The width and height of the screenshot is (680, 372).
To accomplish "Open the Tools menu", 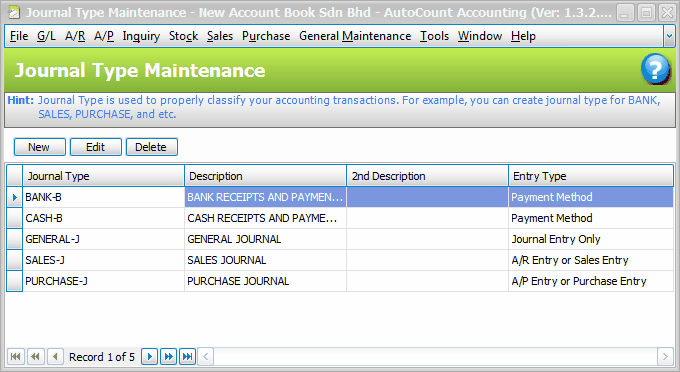I will pos(435,36).
